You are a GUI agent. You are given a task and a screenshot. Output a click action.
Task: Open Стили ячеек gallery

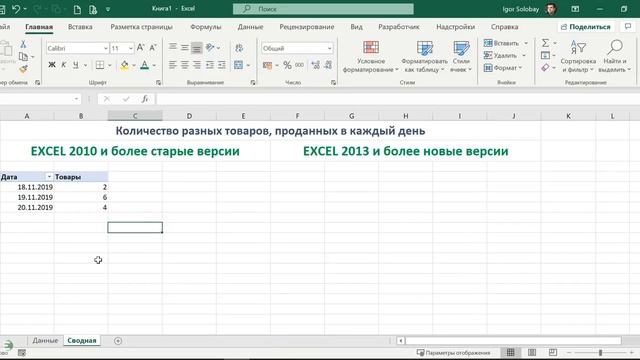coord(461,56)
